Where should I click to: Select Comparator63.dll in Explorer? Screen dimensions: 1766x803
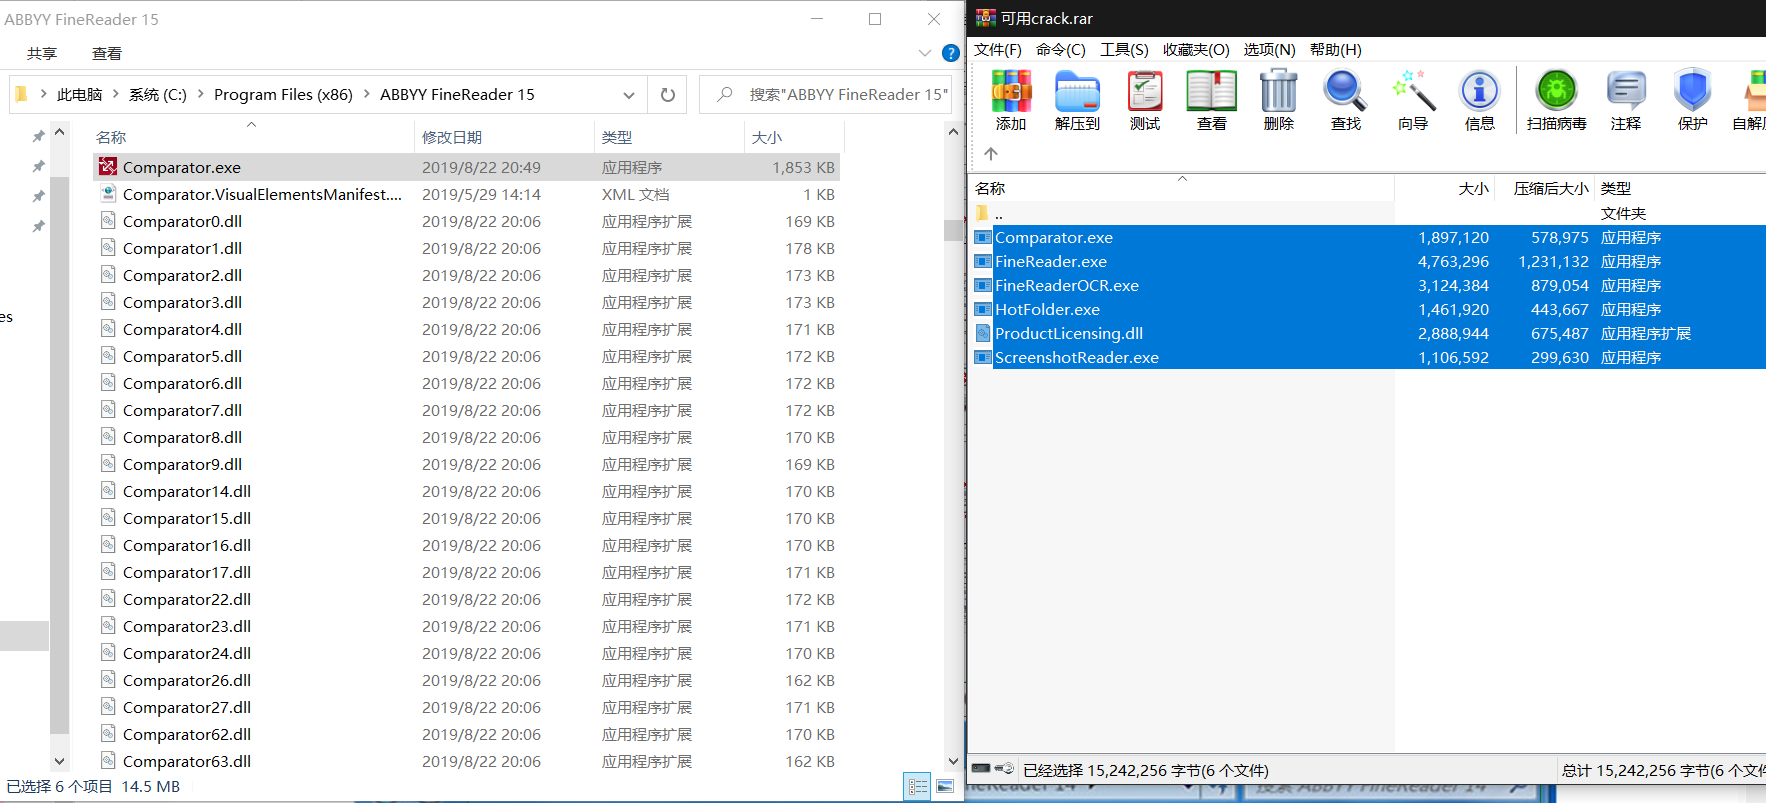(x=466, y=761)
